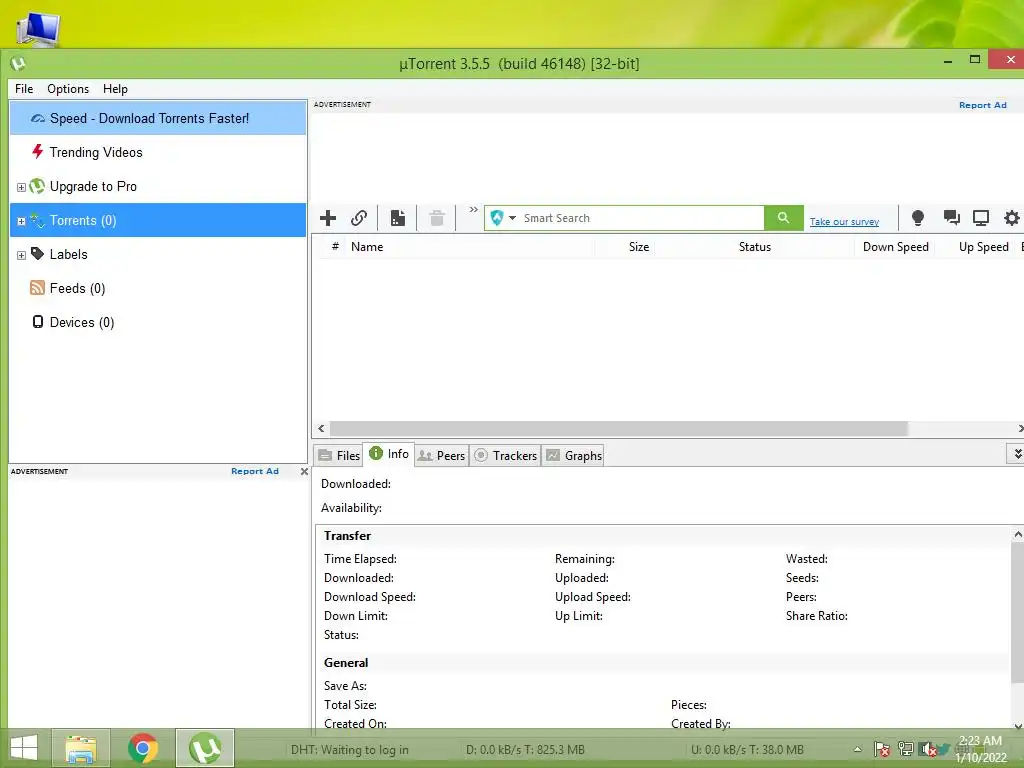Click the torrent list horizontal scrollbar thumb
1024x768 pixels.
tap(618, 428)
